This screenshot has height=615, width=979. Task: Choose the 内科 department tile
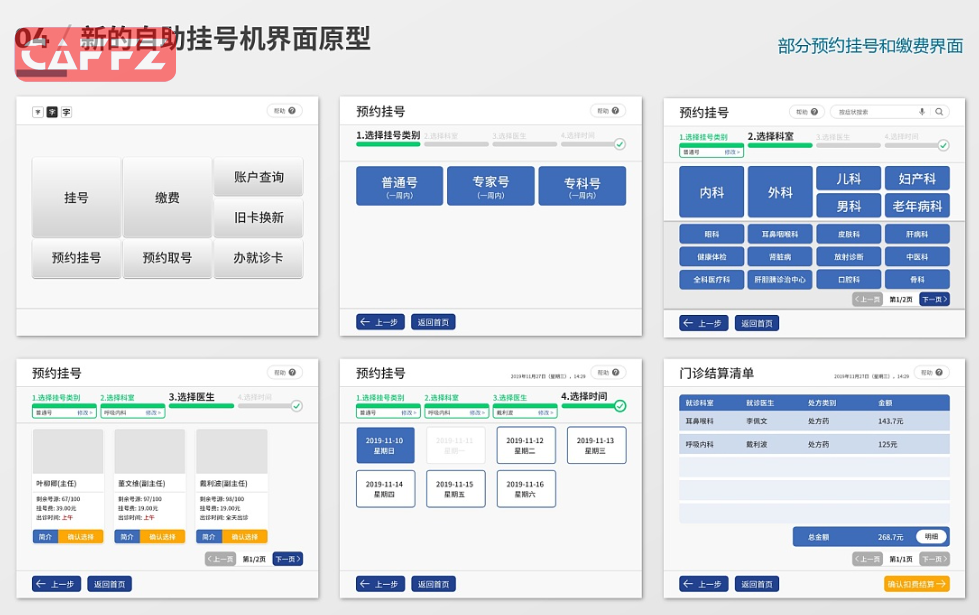712,192
